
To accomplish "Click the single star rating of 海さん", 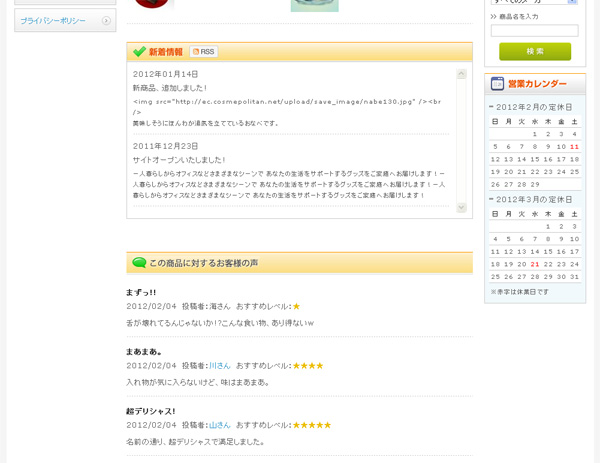I will tap(296, 306).
